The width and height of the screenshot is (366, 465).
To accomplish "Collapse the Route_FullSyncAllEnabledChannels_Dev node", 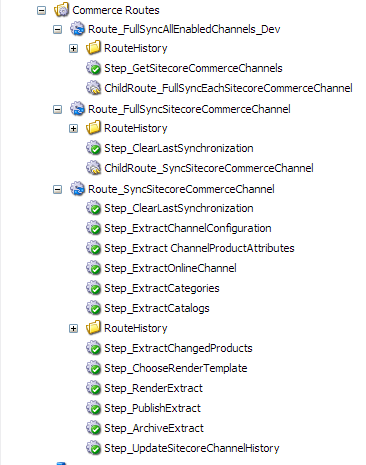I will click(x=57, y=29).
